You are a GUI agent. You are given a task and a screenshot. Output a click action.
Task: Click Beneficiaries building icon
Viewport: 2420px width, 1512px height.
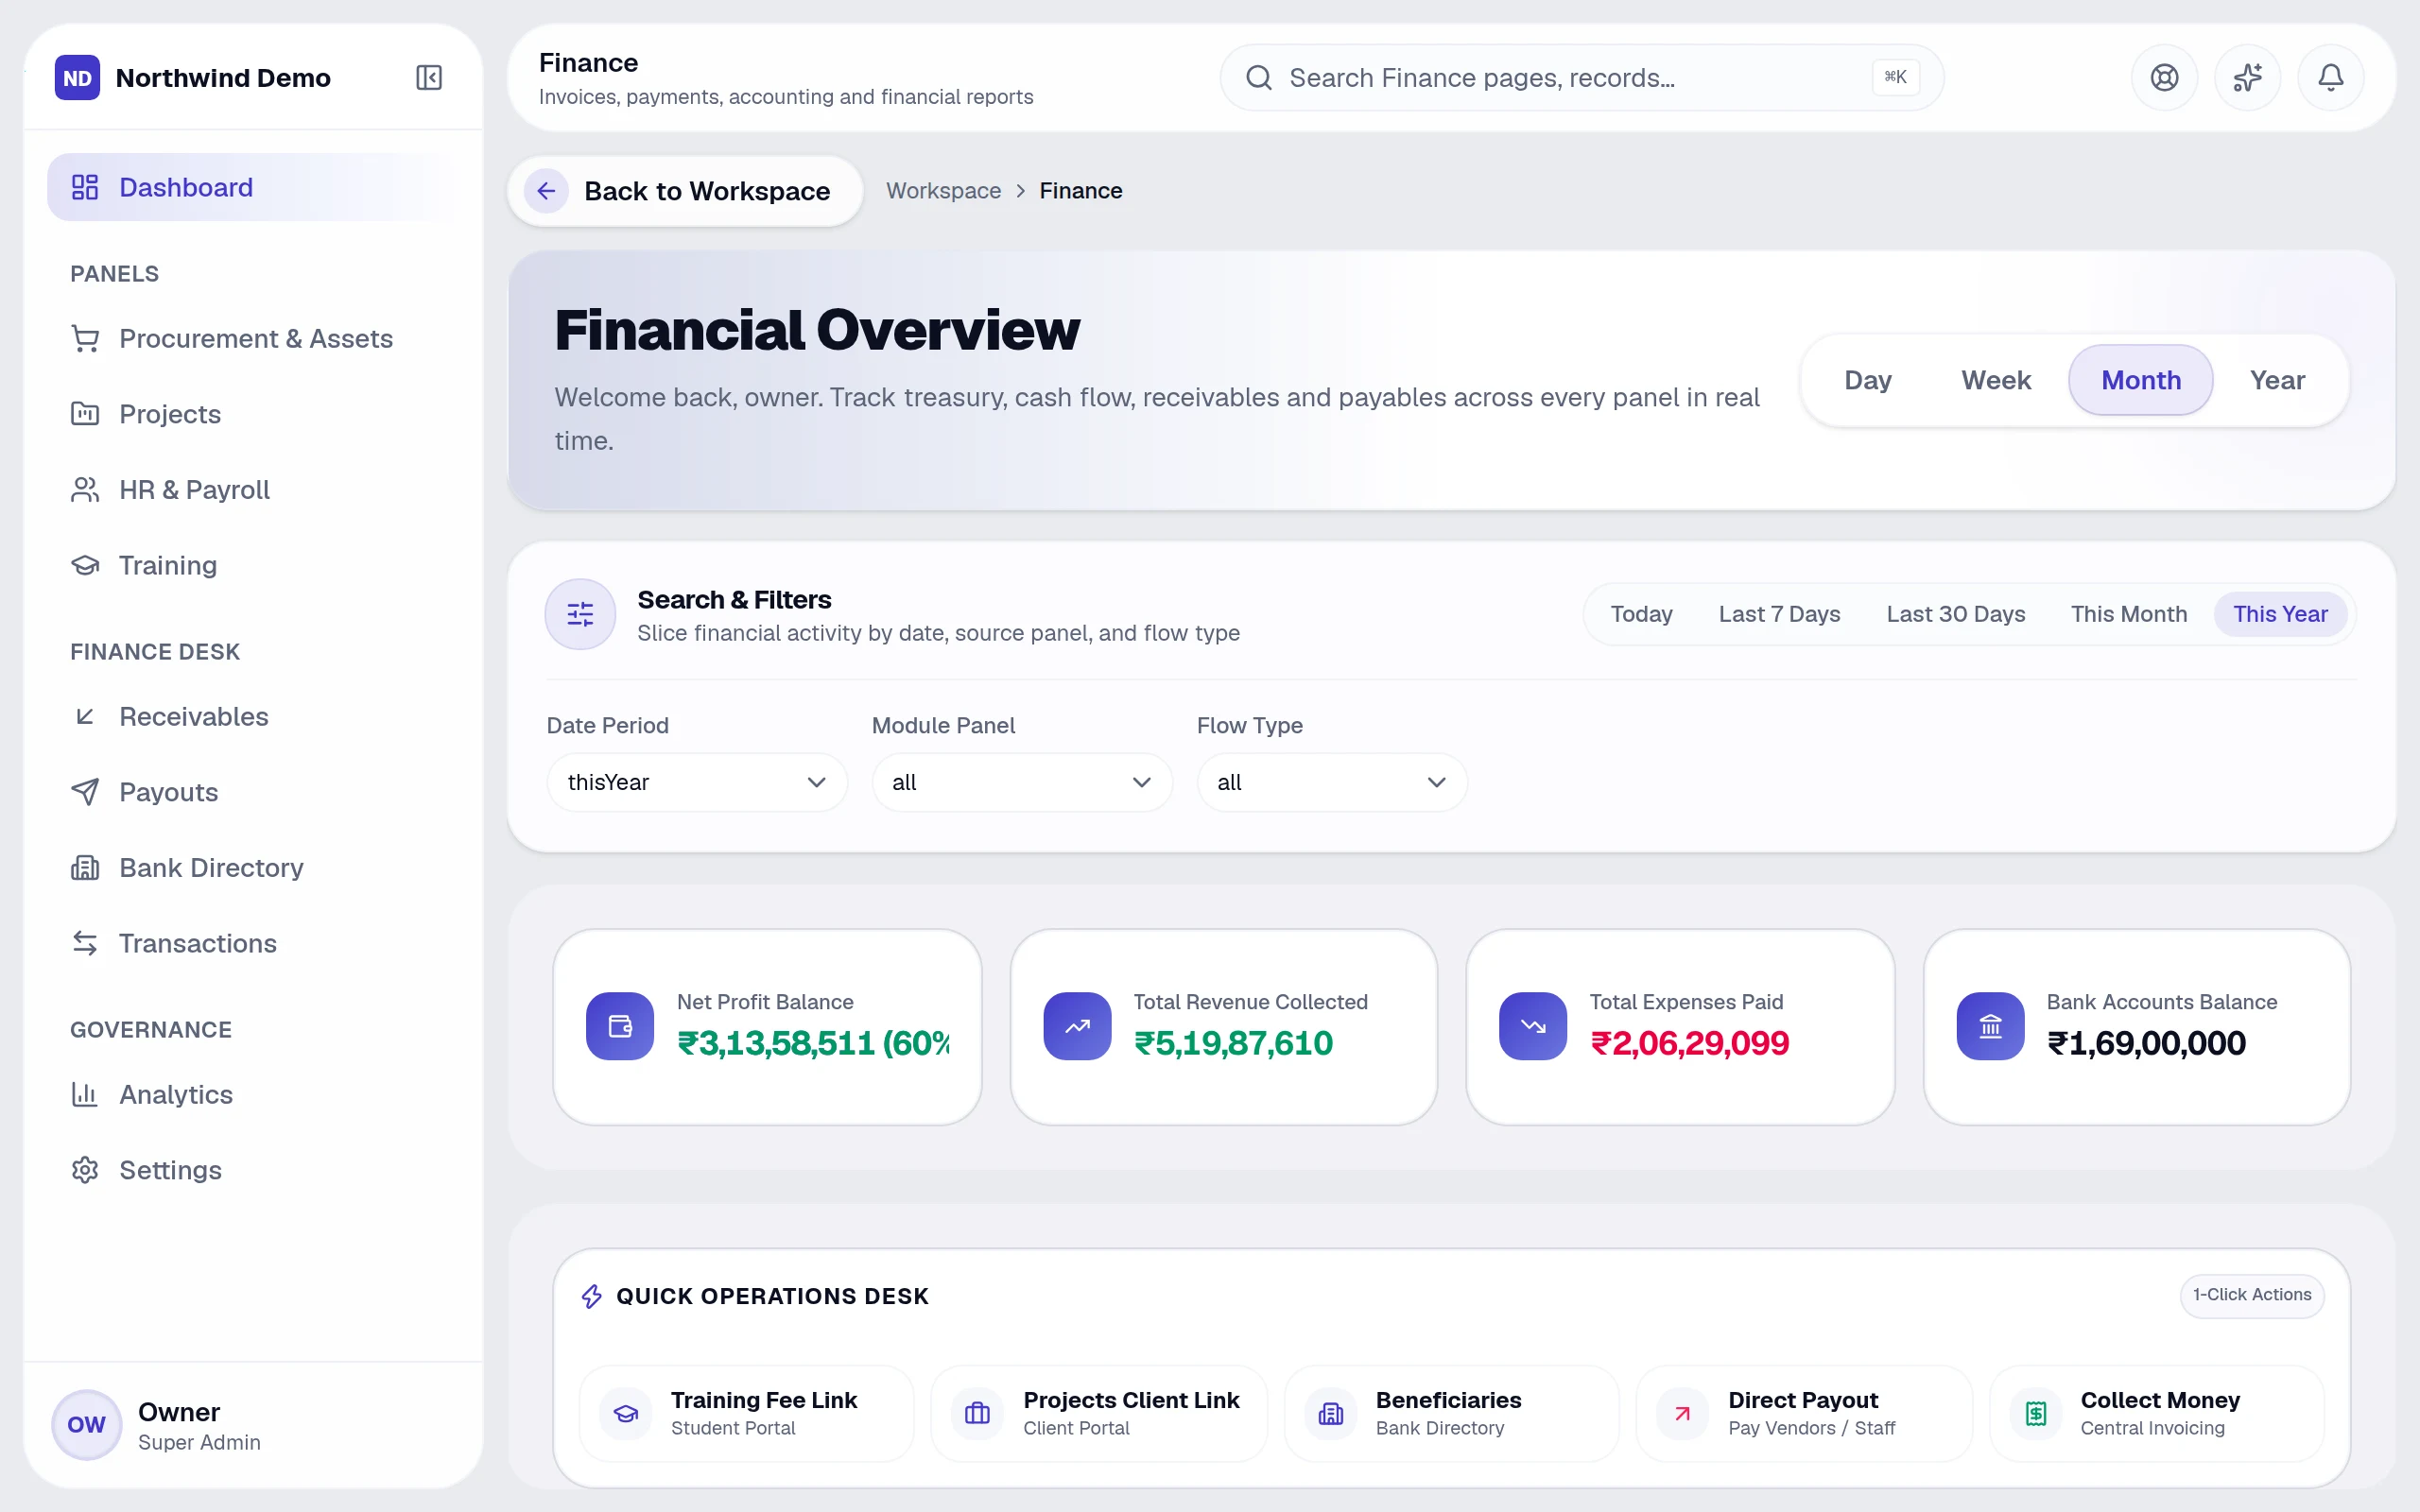(x=1331, y=1413)
